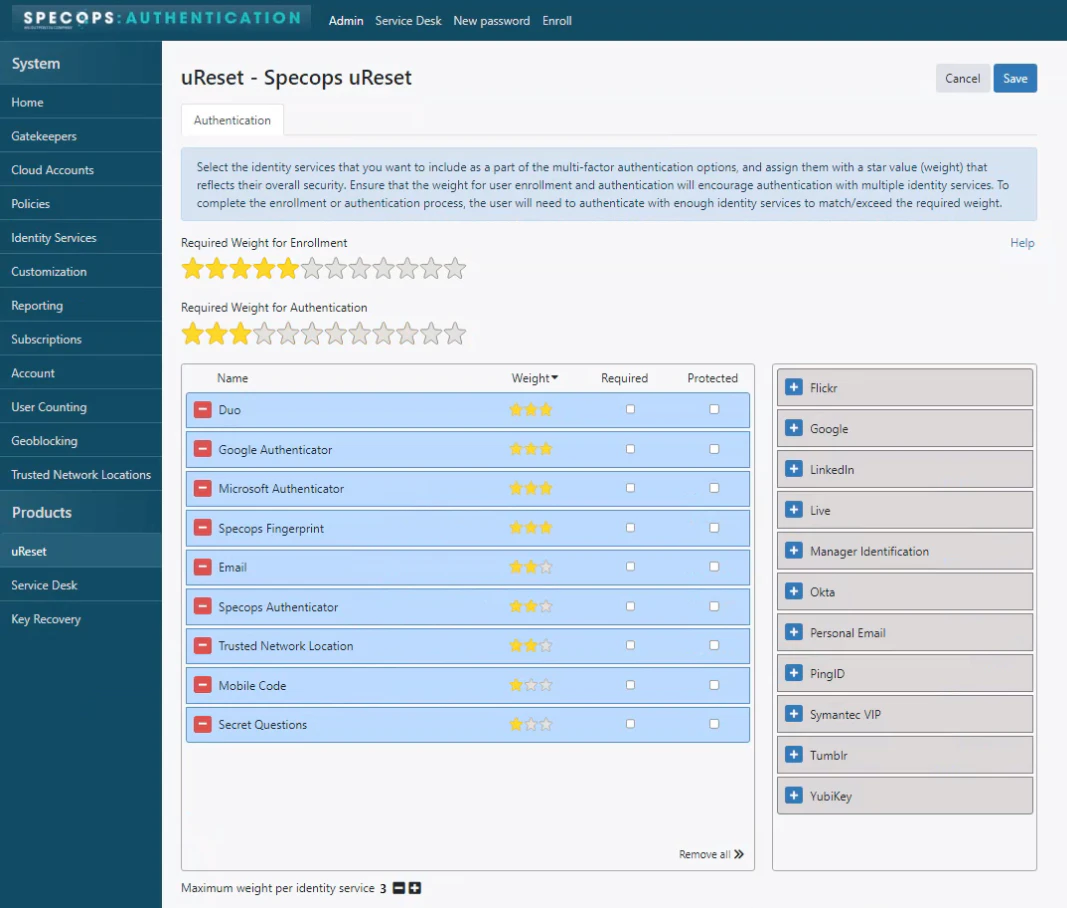1067x908 pixels.
Task: Open the Service Desk menu at top
Action: (x=408, y=20)
